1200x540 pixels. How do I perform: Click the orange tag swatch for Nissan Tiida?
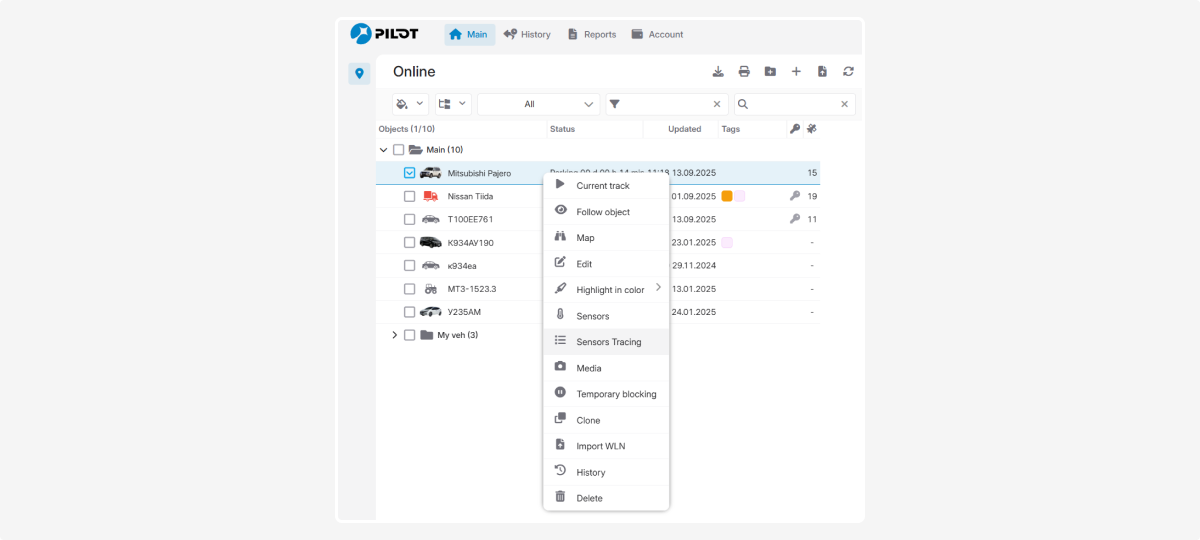click(727, 196)
